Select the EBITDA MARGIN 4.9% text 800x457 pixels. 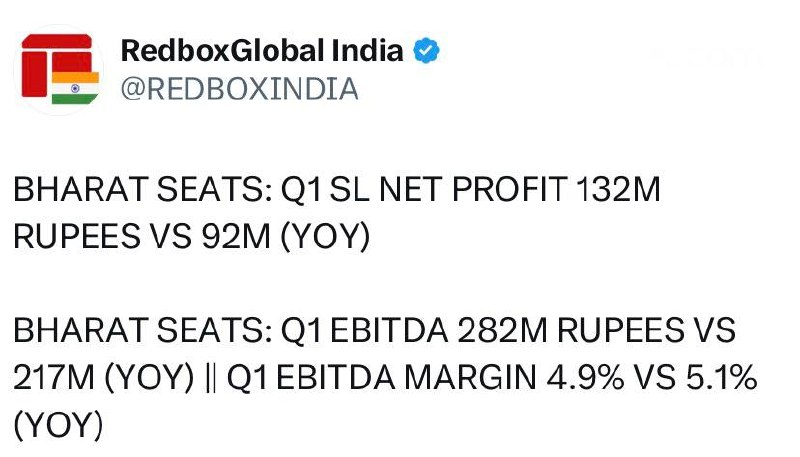450,377
